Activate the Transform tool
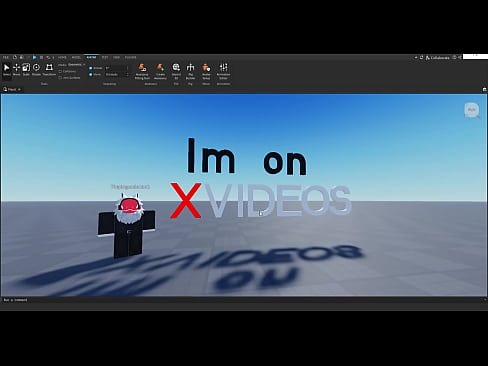Image resolution: width=488 pixels, height=366 pixels. point(49,70)
